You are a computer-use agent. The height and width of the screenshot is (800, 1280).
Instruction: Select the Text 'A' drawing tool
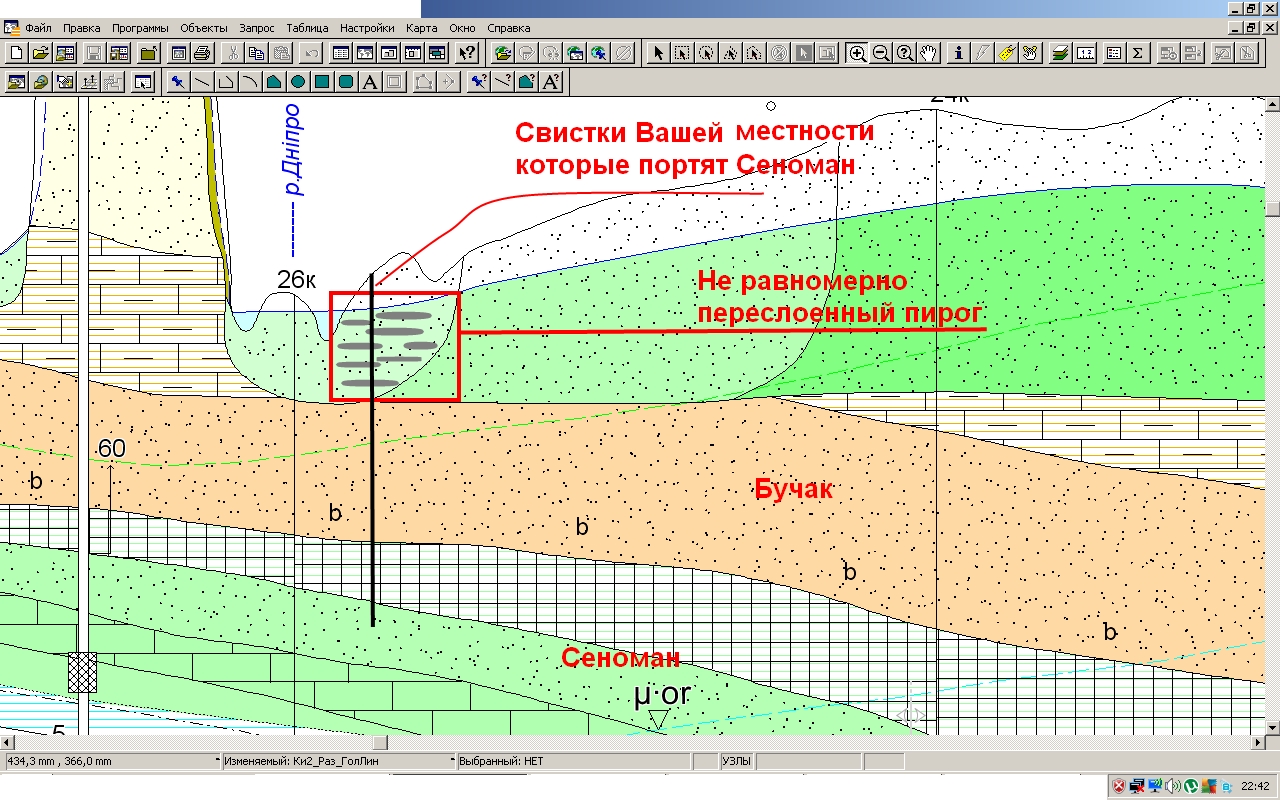pos(370,82)
